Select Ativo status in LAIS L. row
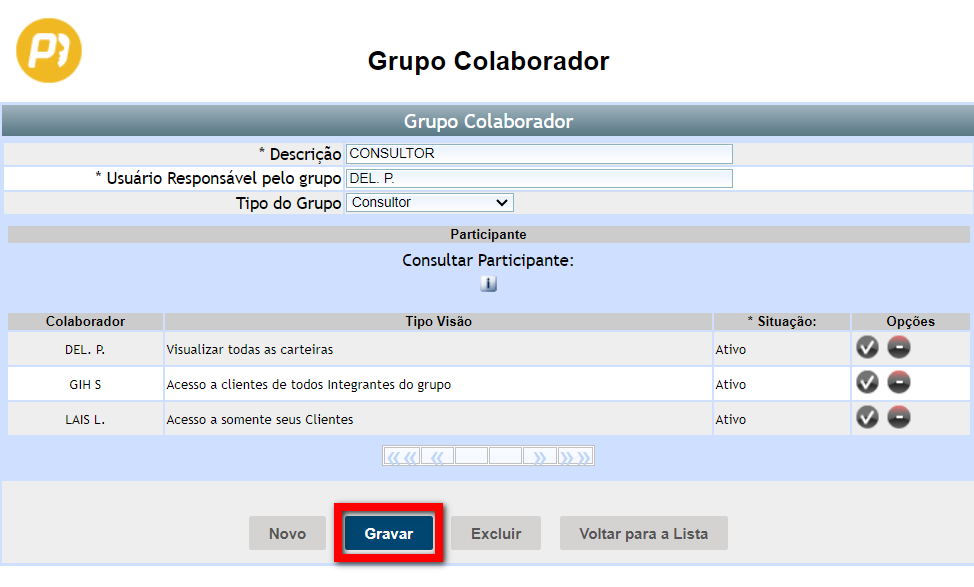 pos(782,419)
